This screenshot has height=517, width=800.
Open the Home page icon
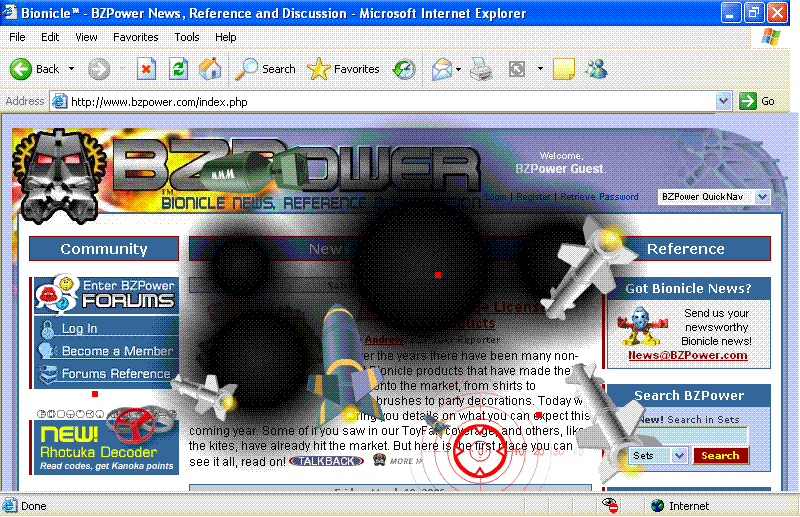click(210, 69)
